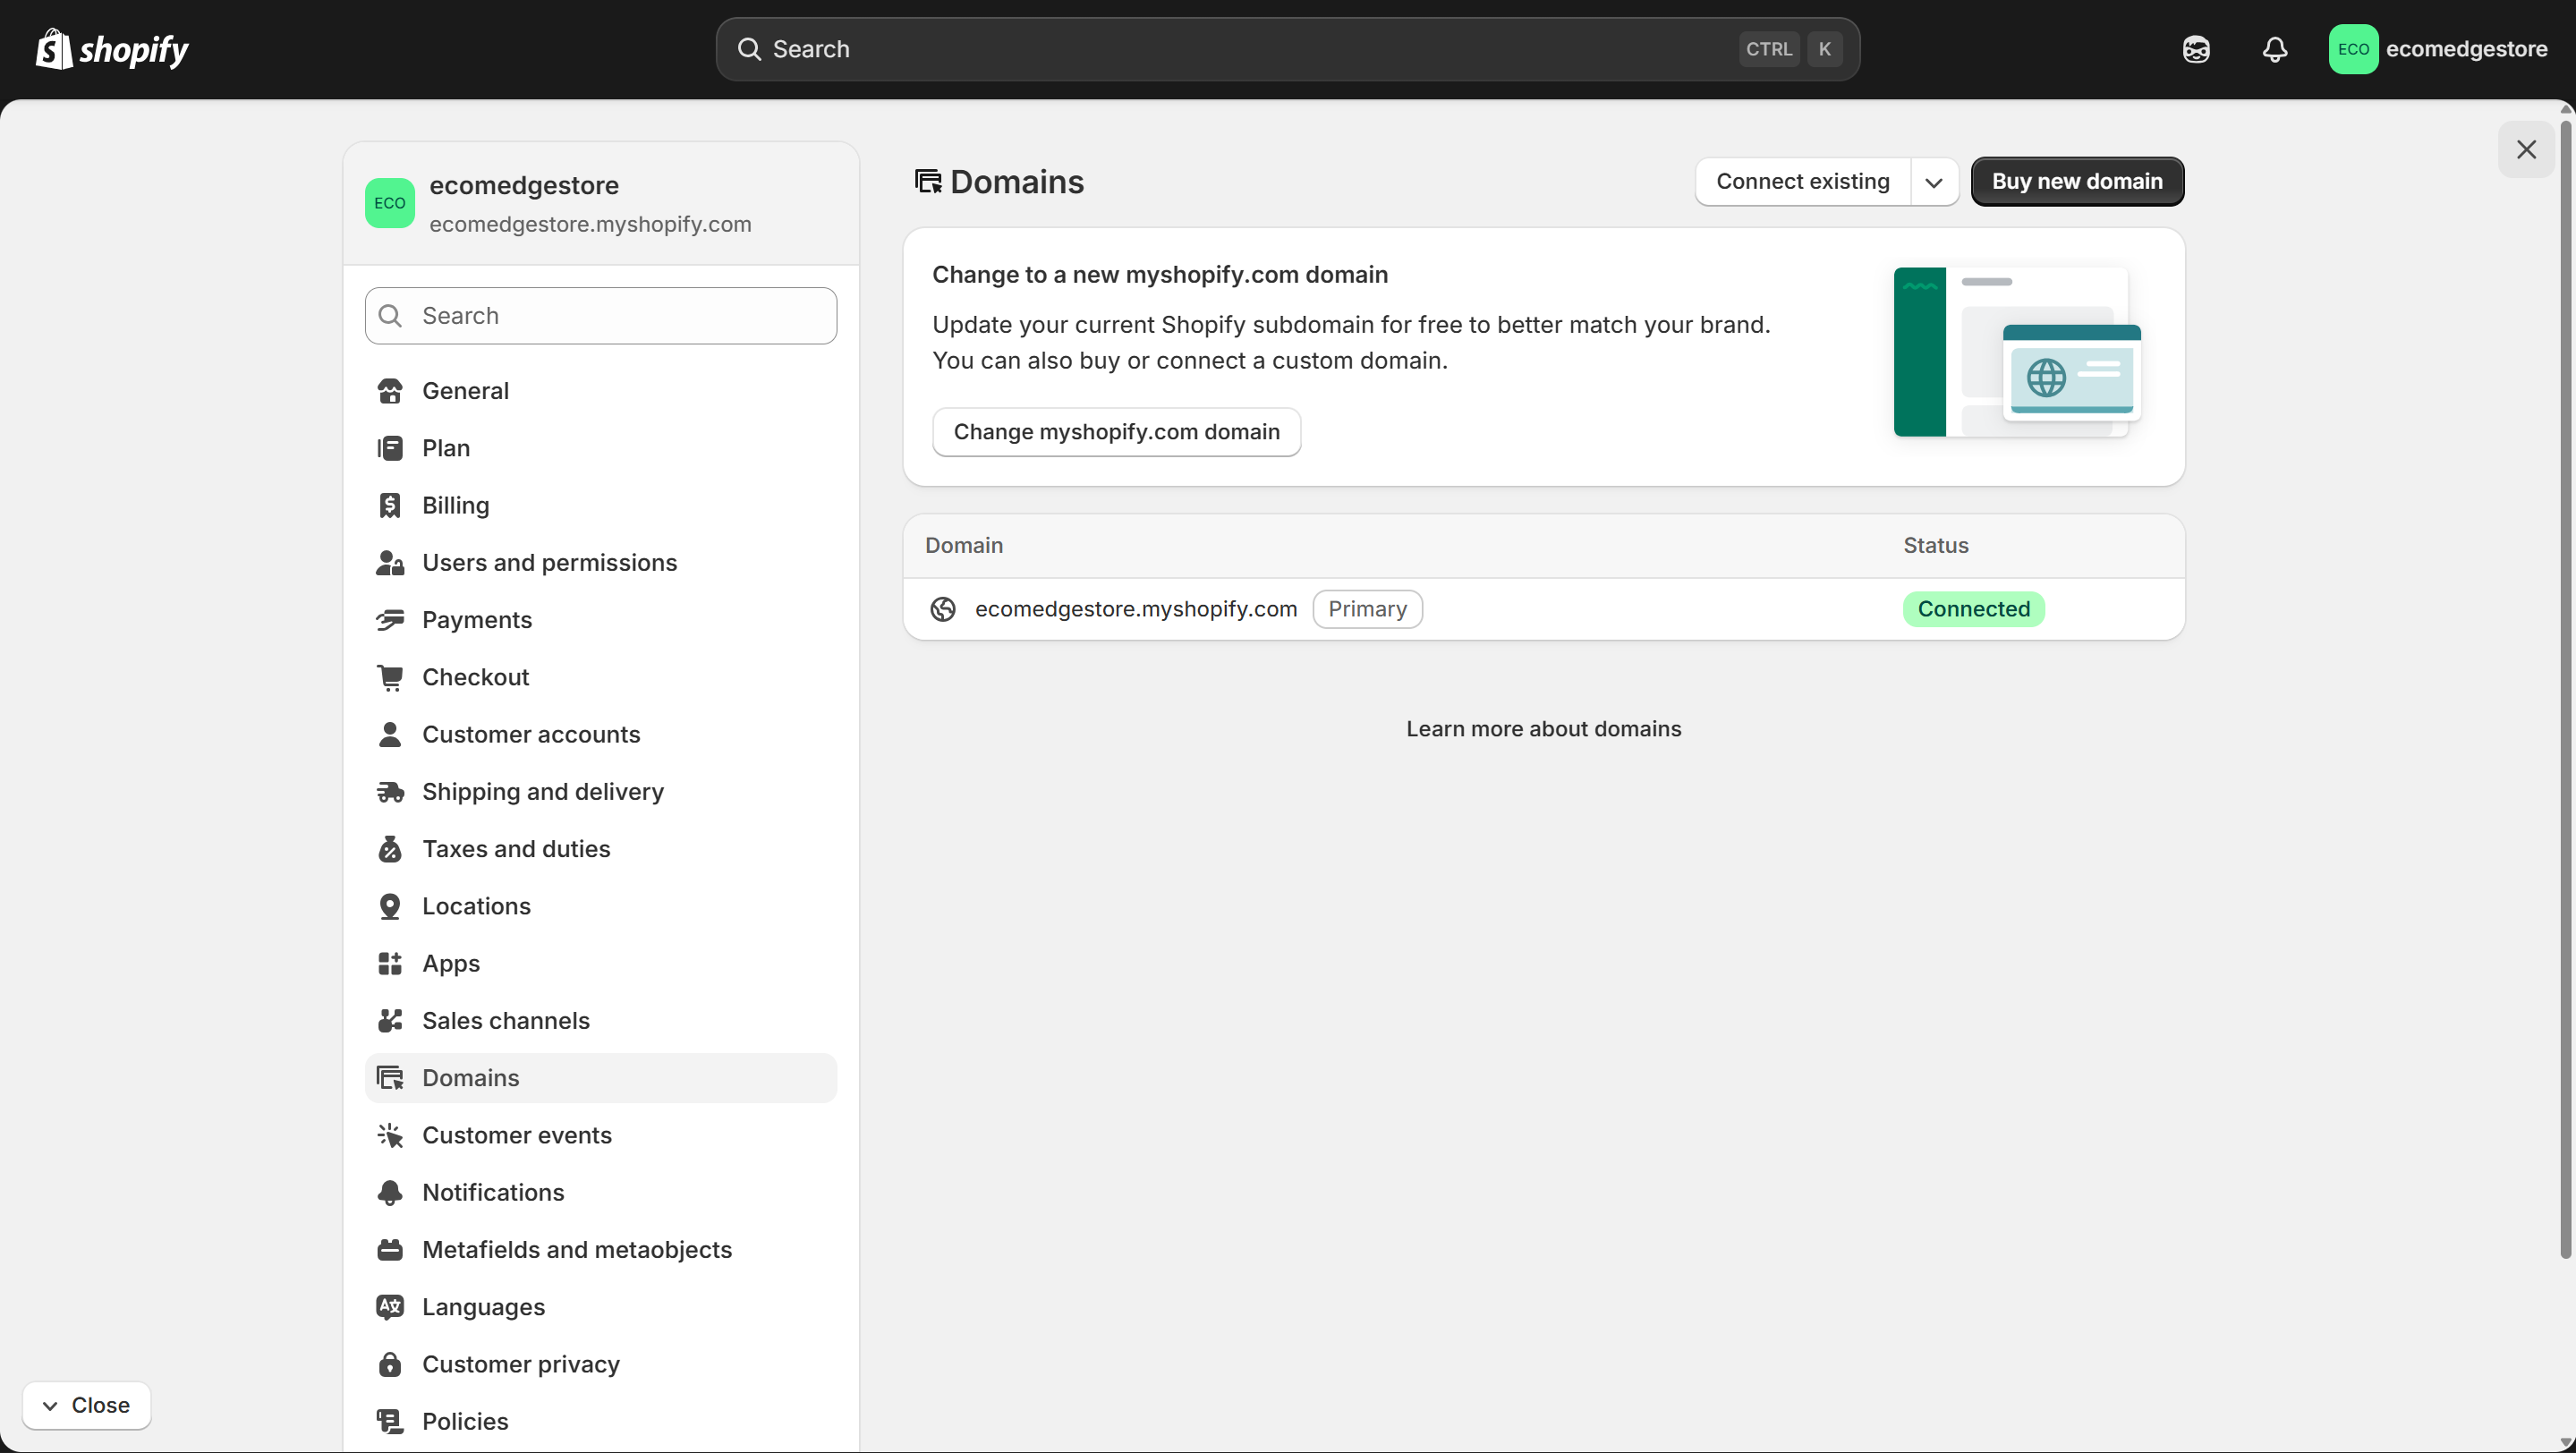
Task: Click the Shipping and delivery truck icon
Action: [x=389, y=791]
